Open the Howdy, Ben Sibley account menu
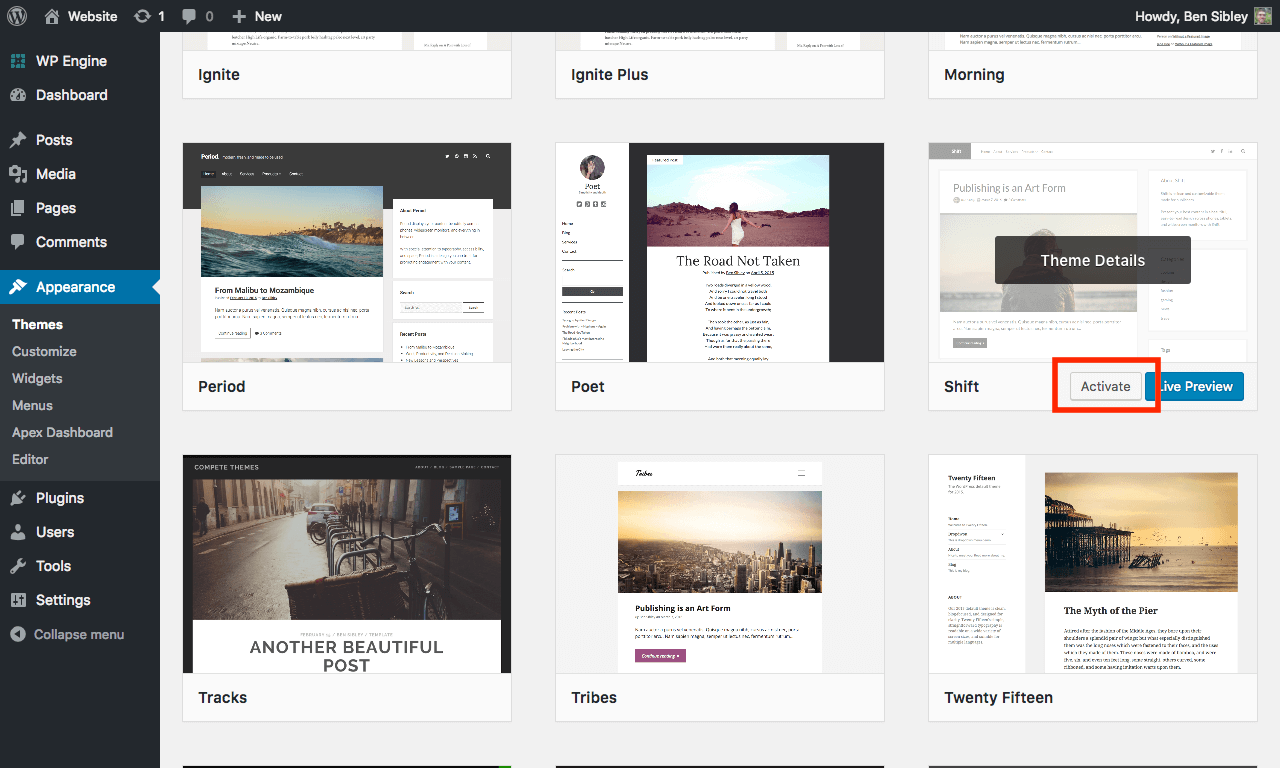This screenshot has width=1280, height=768. click(x=1190, y=16)
